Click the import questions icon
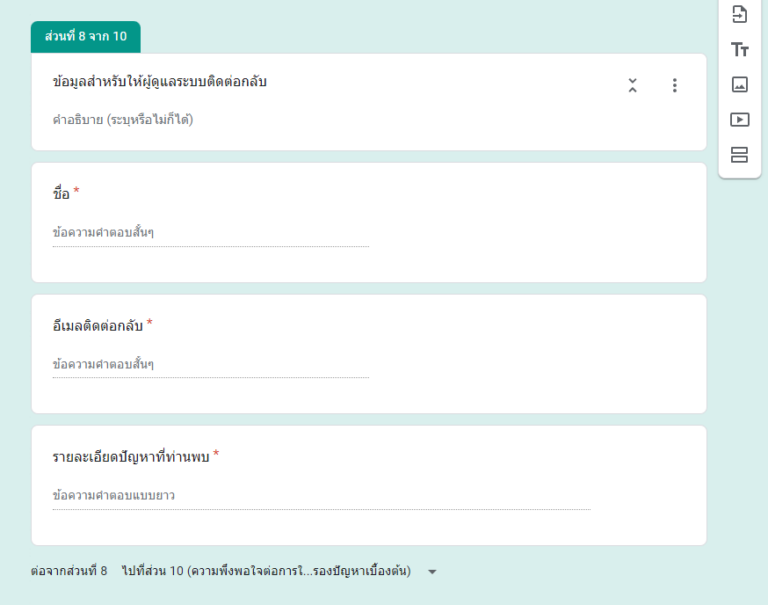The height and width of the screenshot is (605, 768). point(739,15)
